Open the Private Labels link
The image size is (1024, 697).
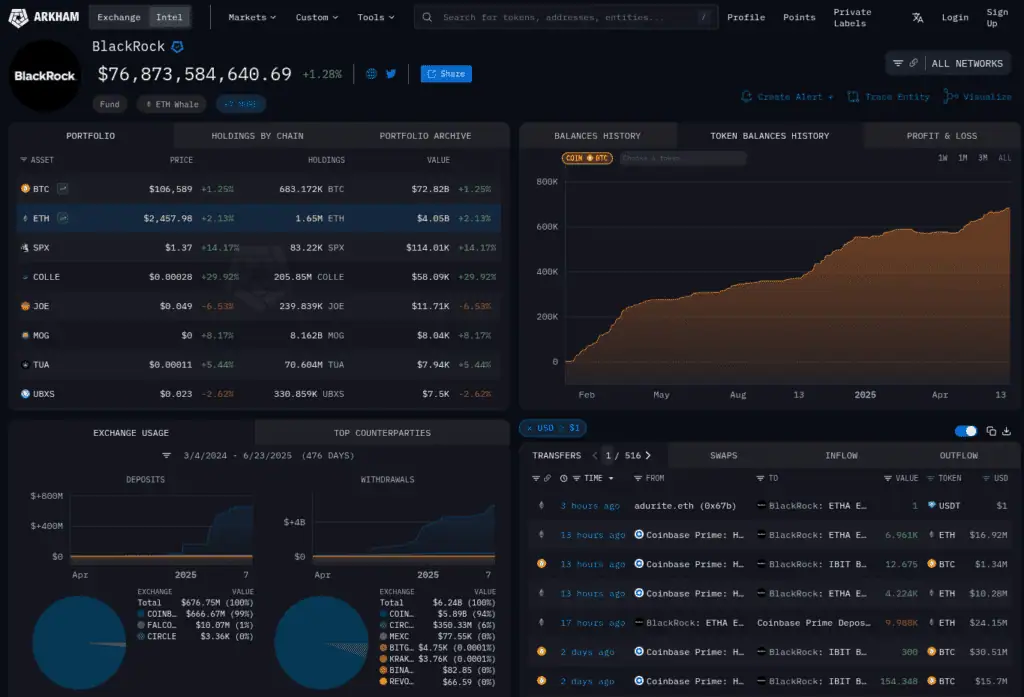click(x=852, y=18)
